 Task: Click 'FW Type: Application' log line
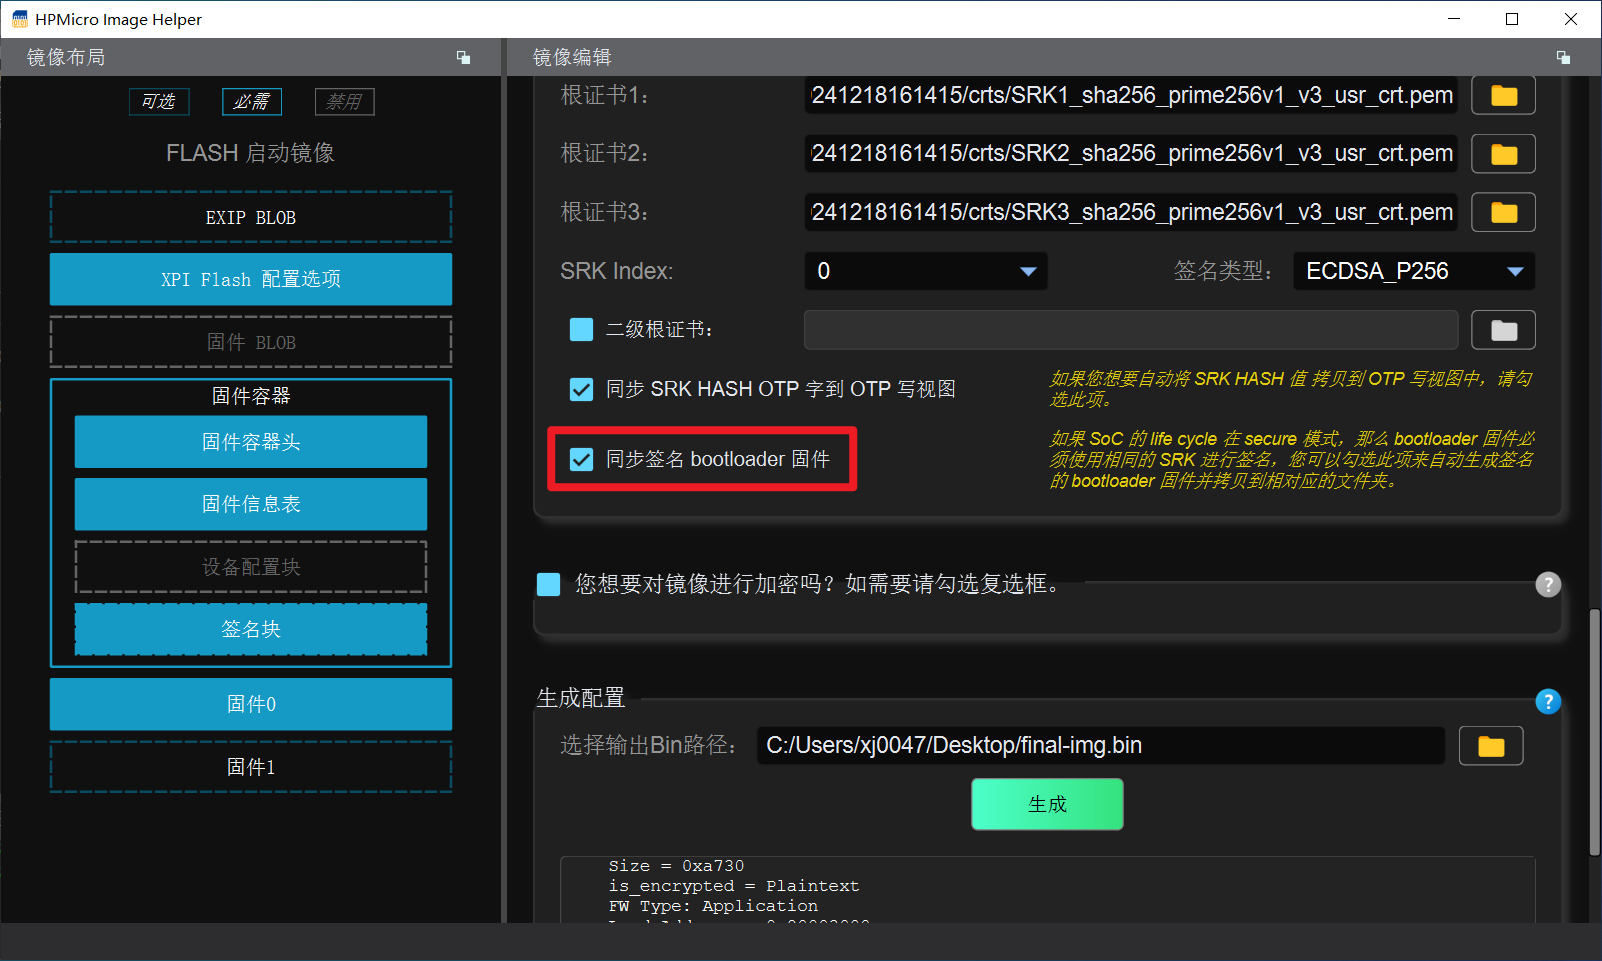point(713,906)
